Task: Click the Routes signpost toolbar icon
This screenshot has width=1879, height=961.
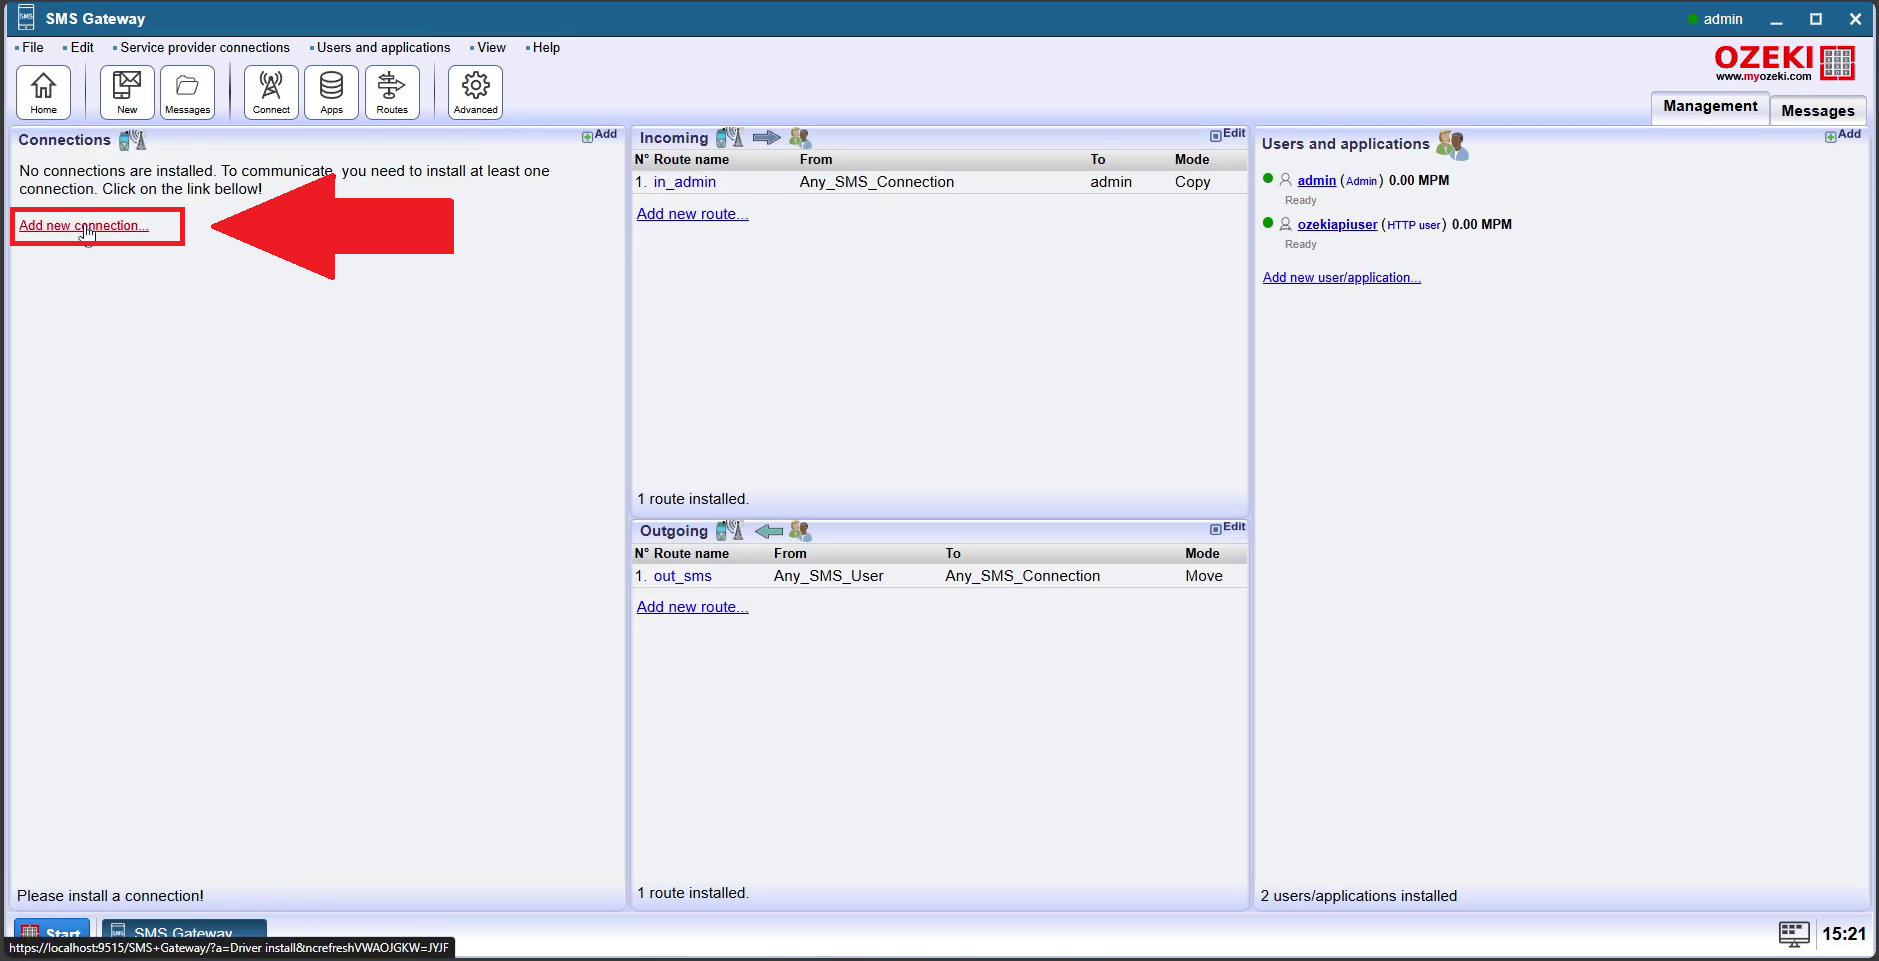Action: [392, 93]
